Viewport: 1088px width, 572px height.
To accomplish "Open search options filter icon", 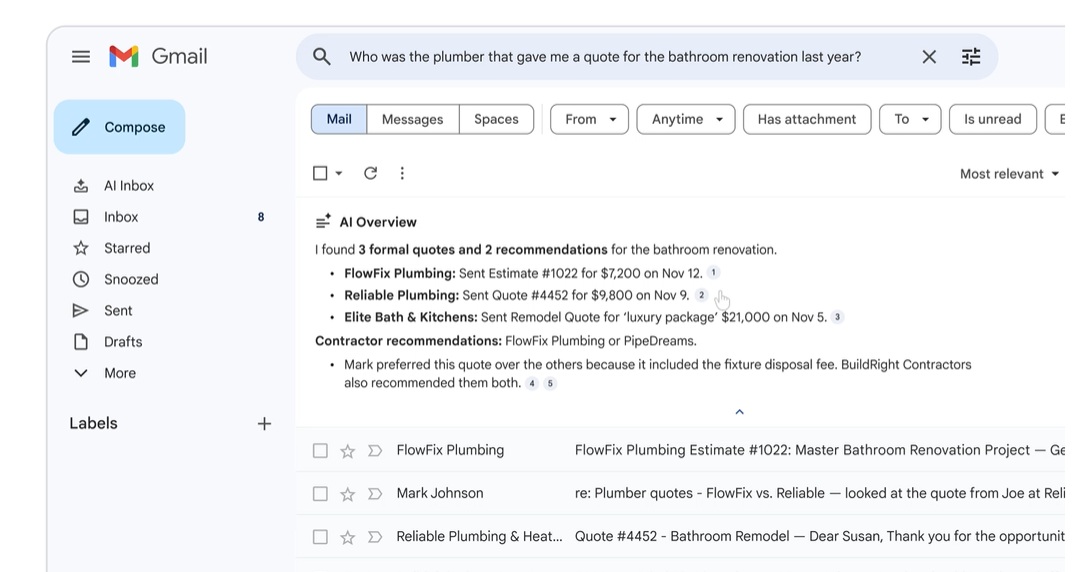I will pyautogui.click(x=971, y=57).
